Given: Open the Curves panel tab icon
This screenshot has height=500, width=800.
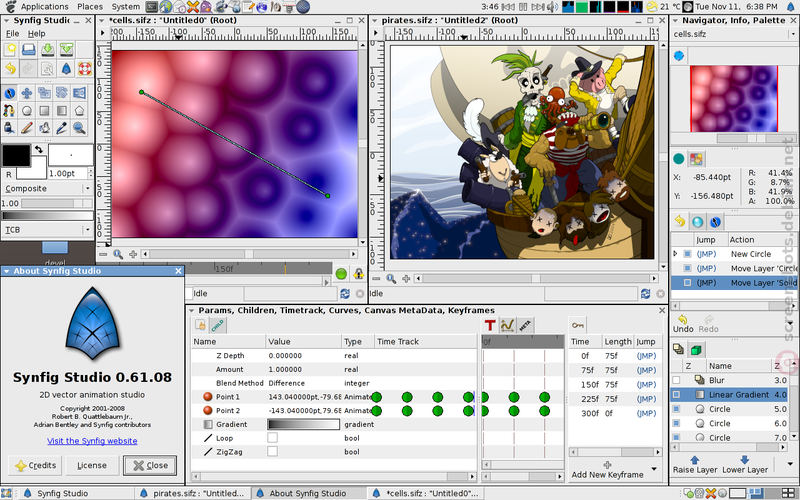Looking at the screenshot, I should [508, 326].
